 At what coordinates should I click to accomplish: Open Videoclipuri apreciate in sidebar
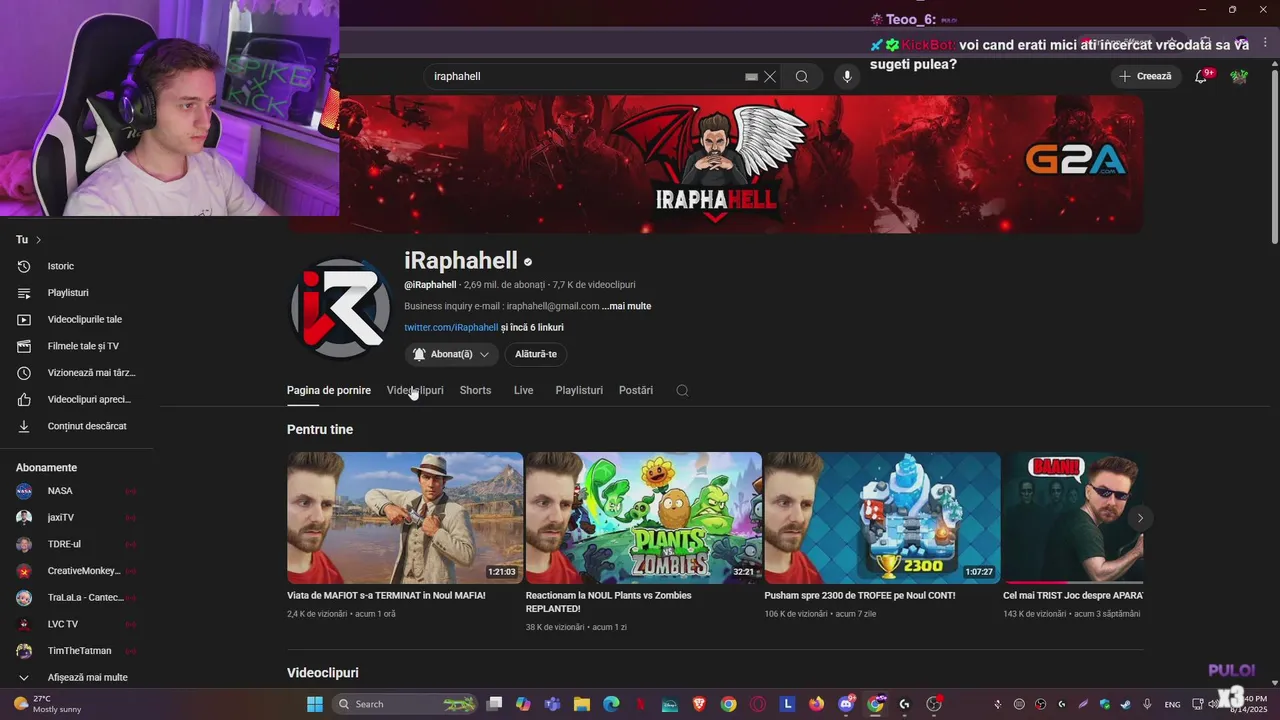click(x=76, y=399)
